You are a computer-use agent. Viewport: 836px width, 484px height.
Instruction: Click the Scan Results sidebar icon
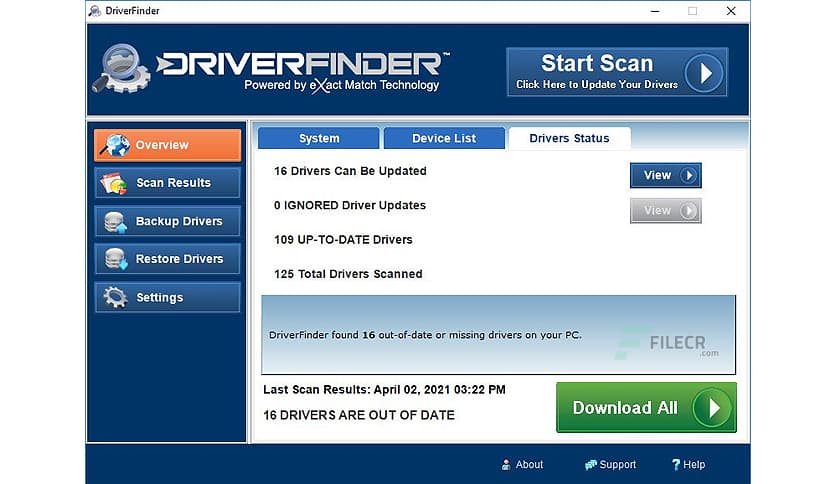coord(114,183)
